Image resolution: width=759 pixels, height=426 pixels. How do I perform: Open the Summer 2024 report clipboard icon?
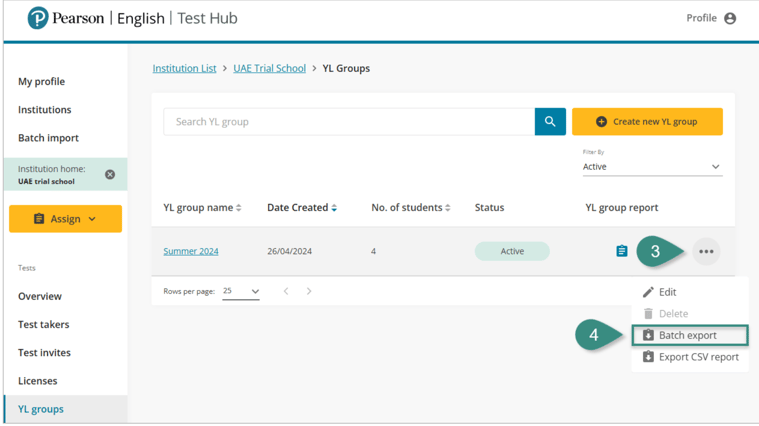click(x=621, y=251)
